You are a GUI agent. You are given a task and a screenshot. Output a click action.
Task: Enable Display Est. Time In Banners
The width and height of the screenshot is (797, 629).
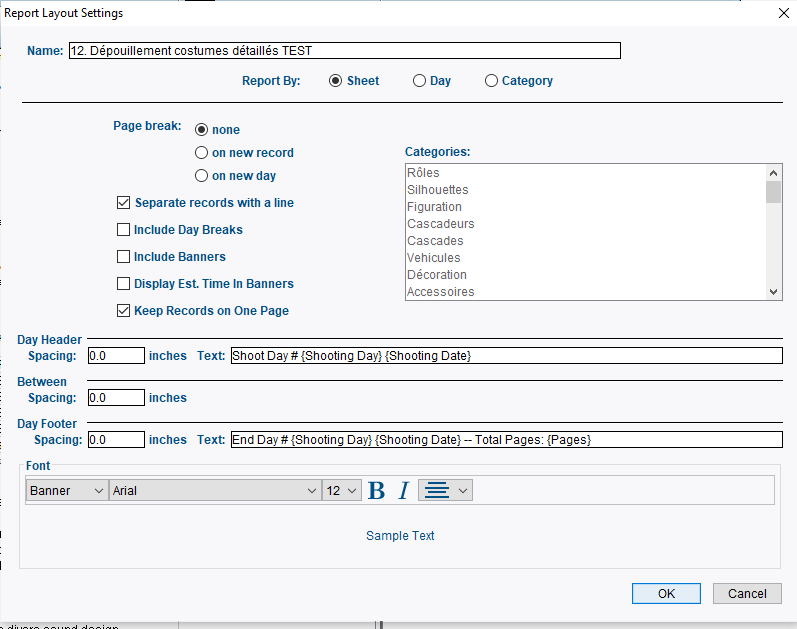coord(124,284)
